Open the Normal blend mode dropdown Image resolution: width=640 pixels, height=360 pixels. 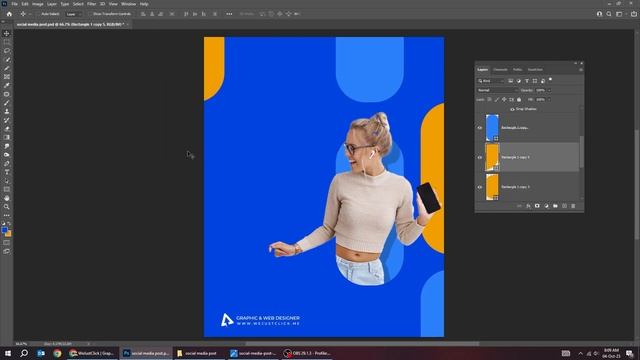(x=497, y=90)
